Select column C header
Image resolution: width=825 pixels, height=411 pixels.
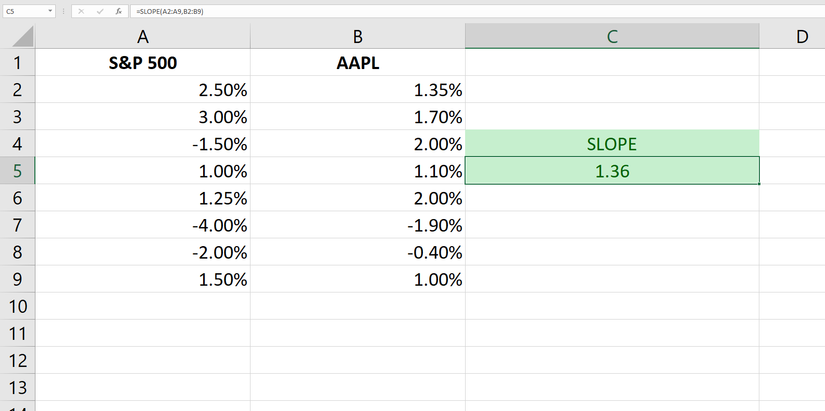pos(612,36)
